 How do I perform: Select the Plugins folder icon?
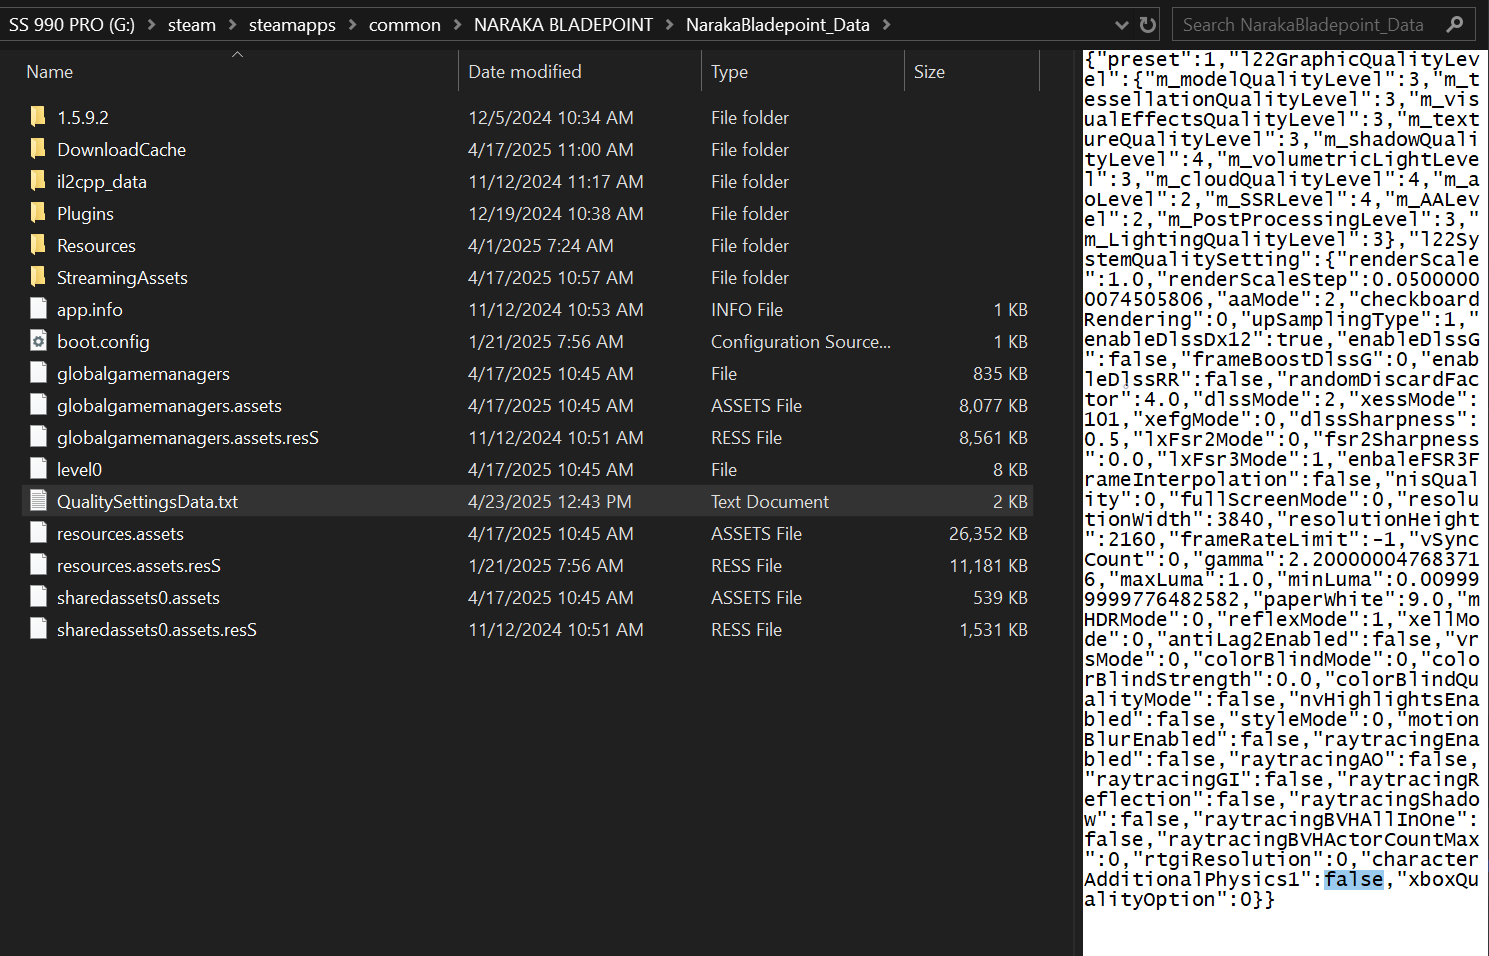pyautogui.click(x=38, y=213)
